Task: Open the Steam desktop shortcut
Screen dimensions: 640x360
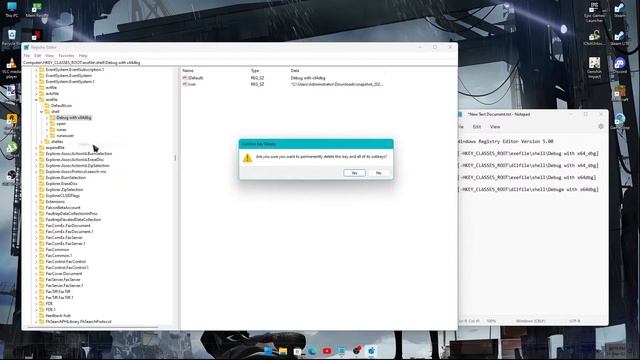Action: pos(620,10)
